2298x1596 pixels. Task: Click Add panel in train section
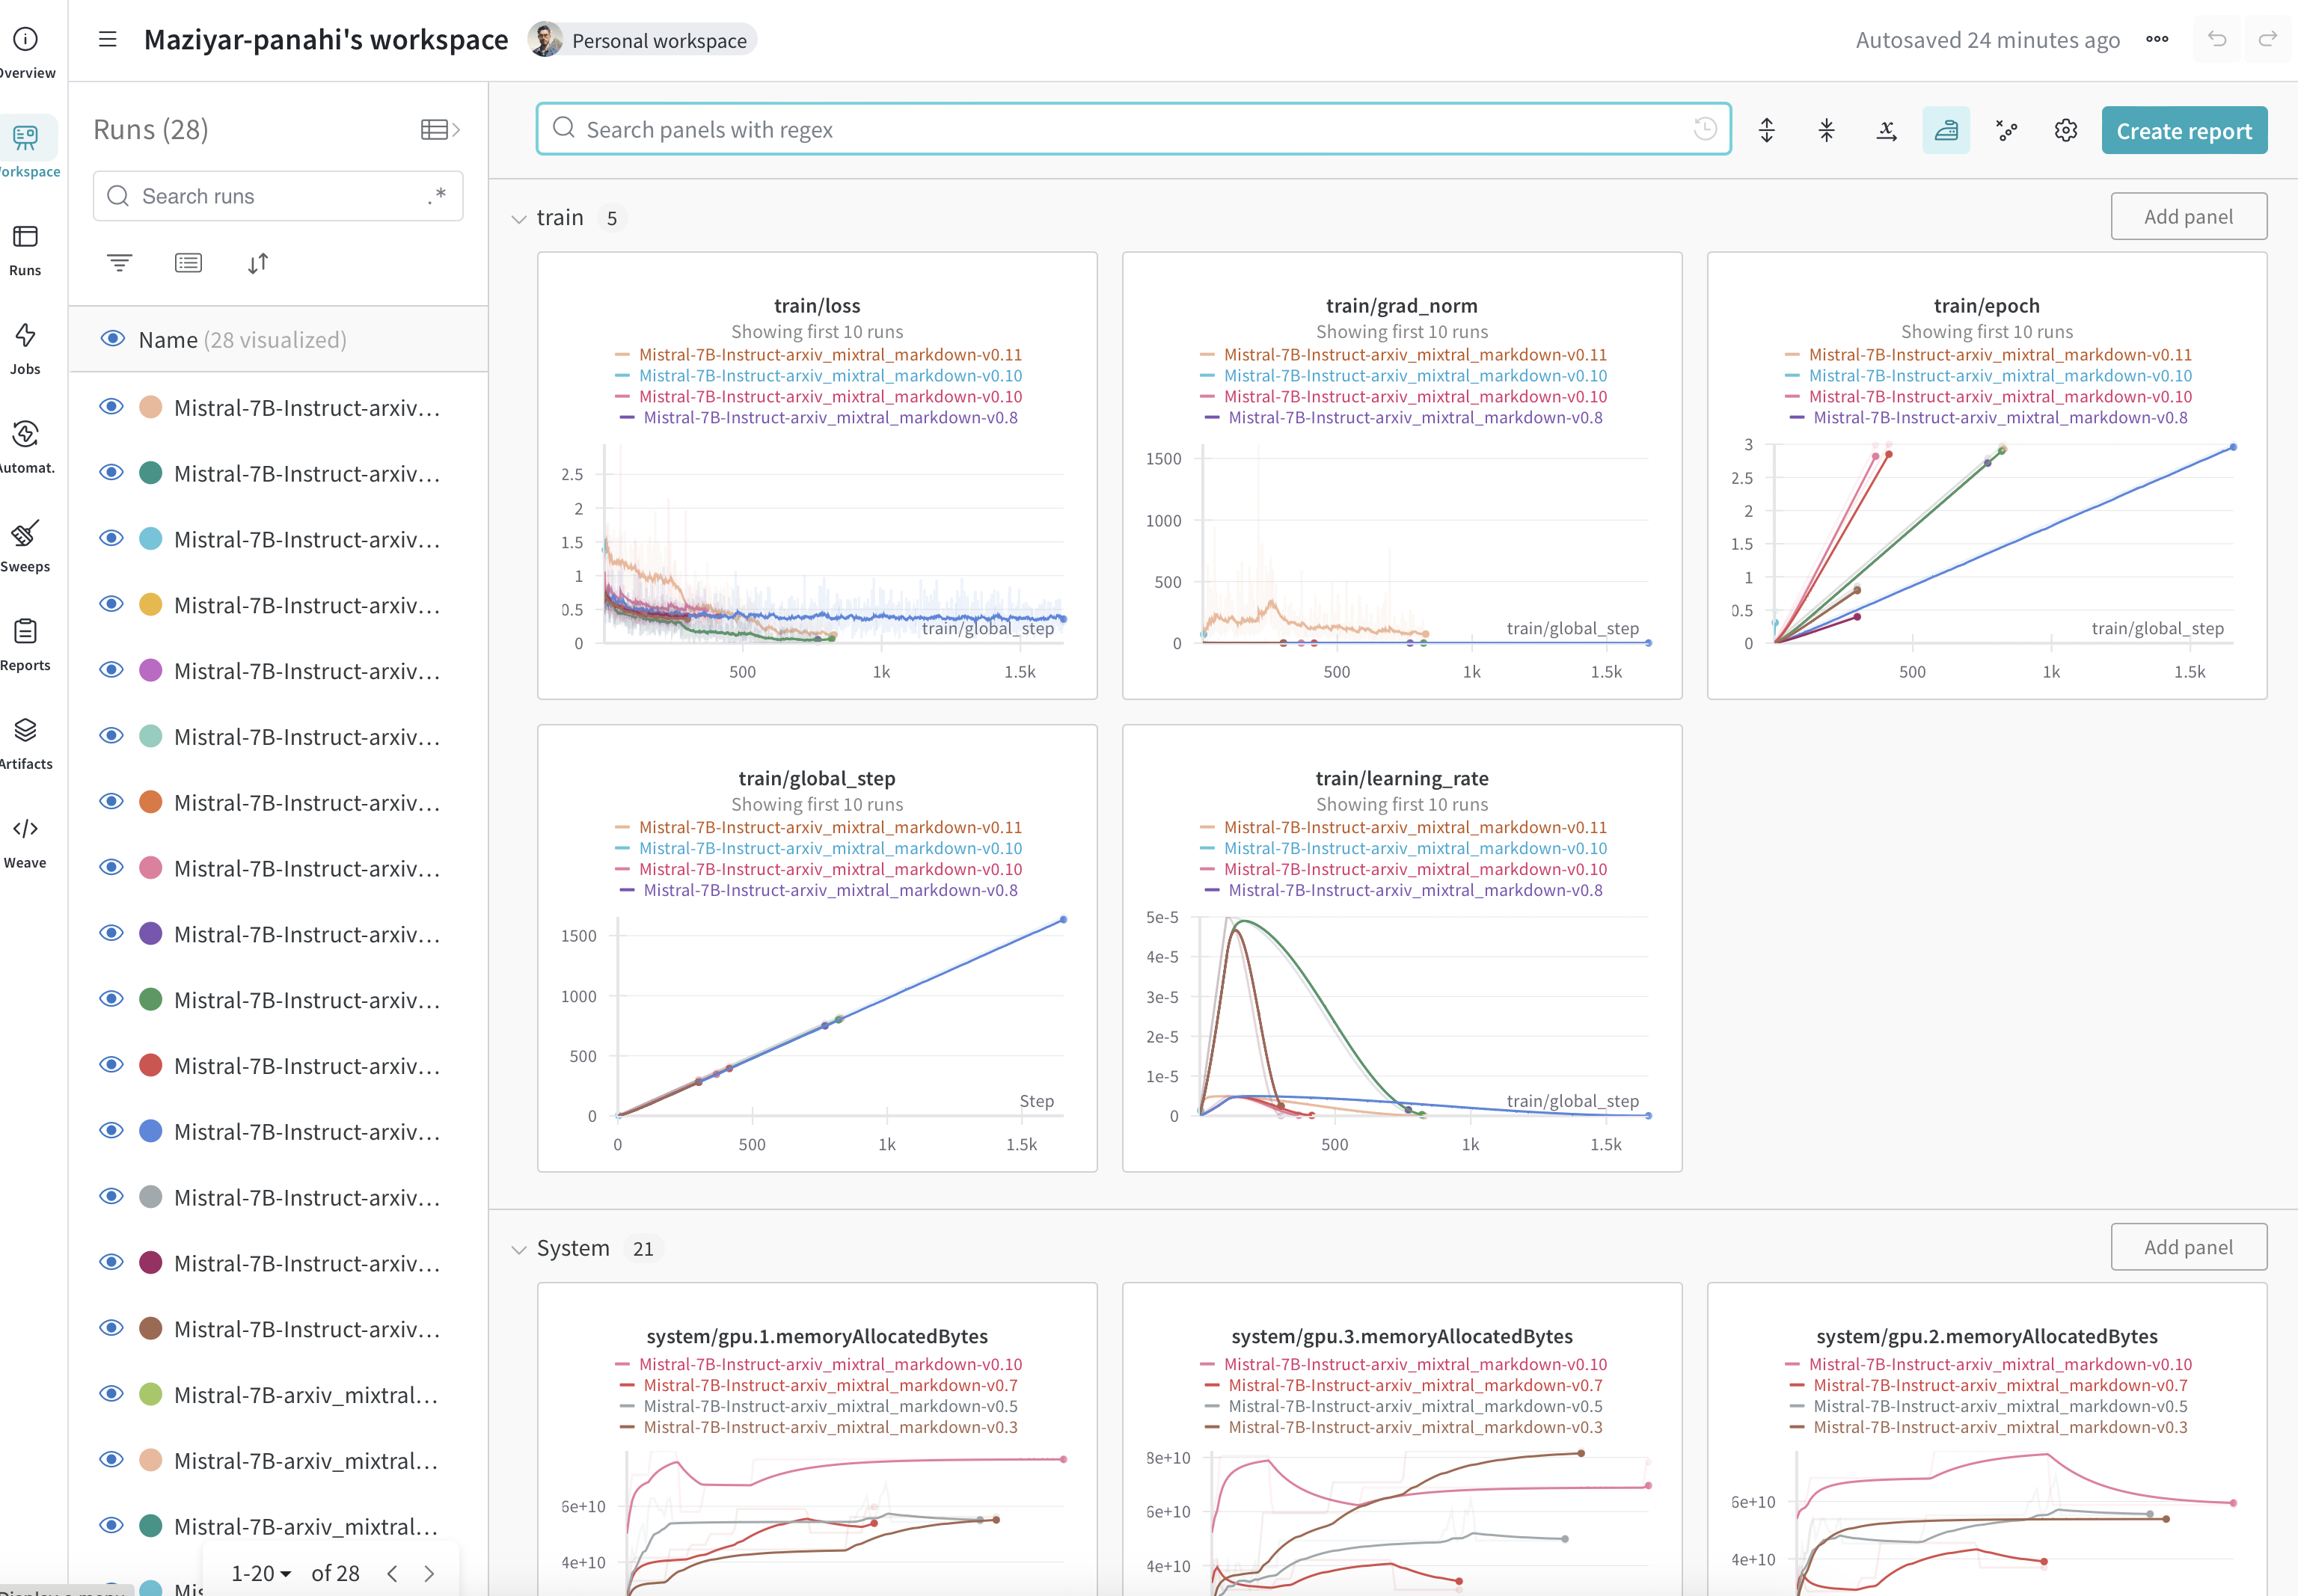[x=2187, y=217]
